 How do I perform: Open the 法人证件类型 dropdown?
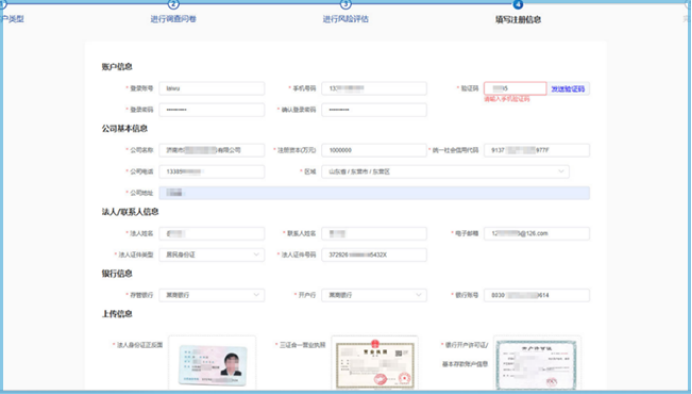212,255
